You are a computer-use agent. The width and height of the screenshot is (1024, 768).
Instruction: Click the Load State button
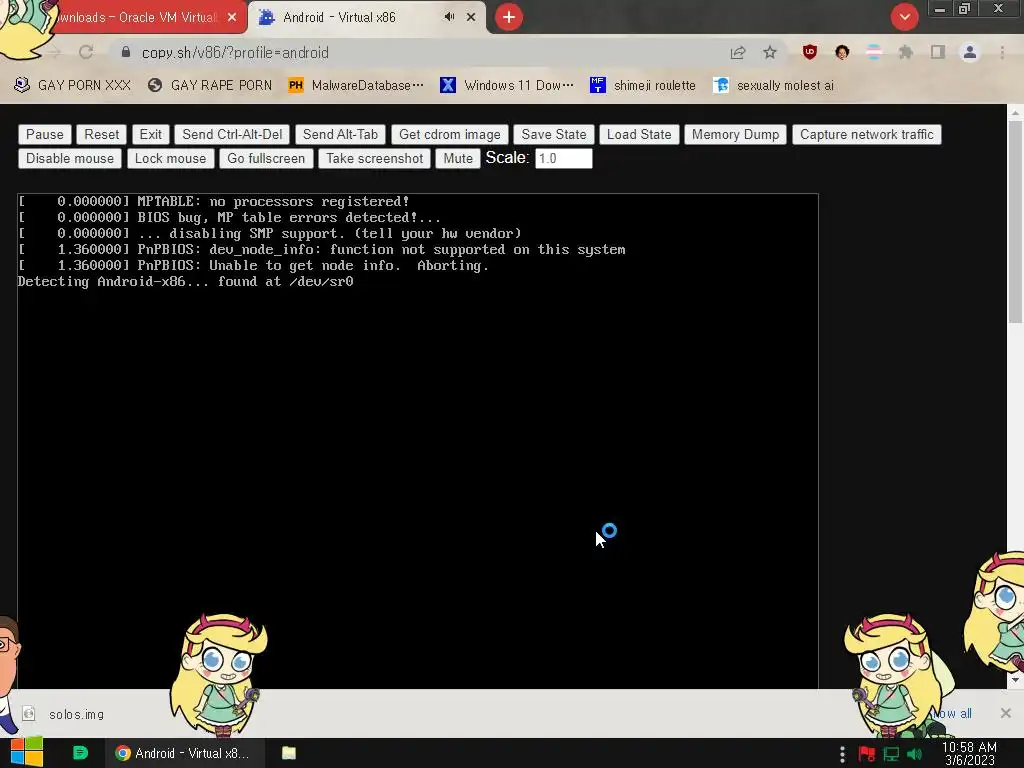639,135
